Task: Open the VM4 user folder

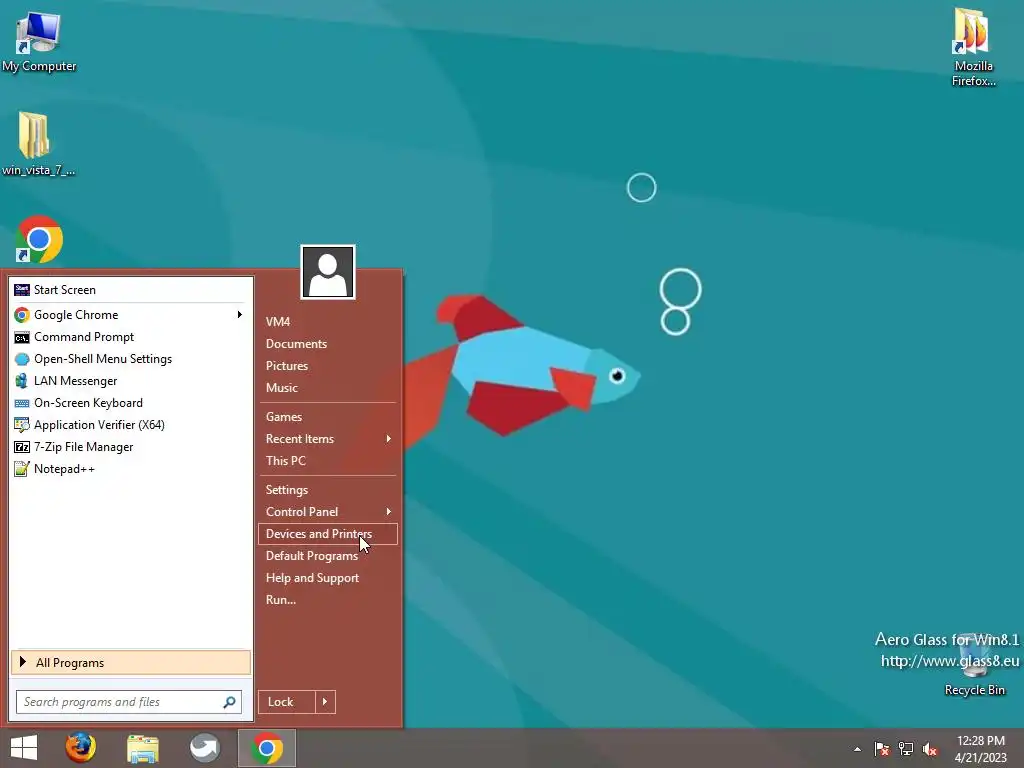Action: point(327,322)
